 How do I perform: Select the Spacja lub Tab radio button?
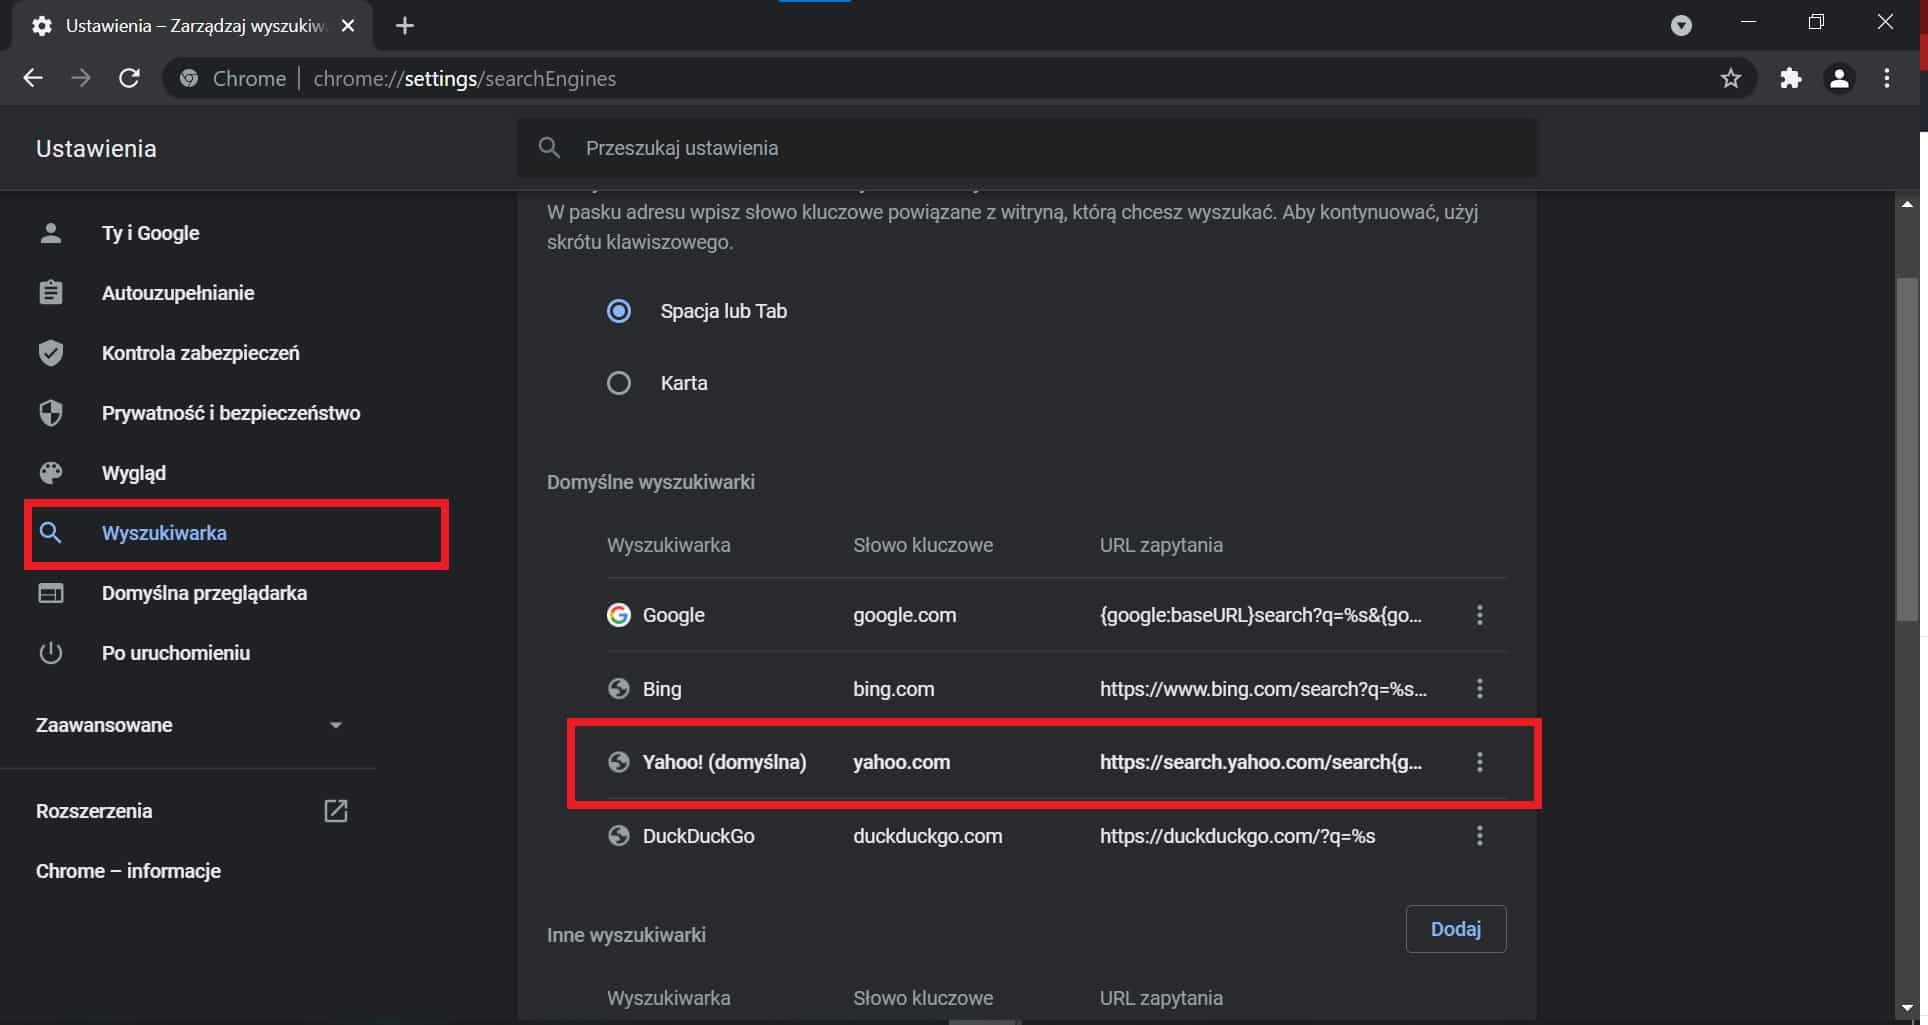(x=619, y=311)
